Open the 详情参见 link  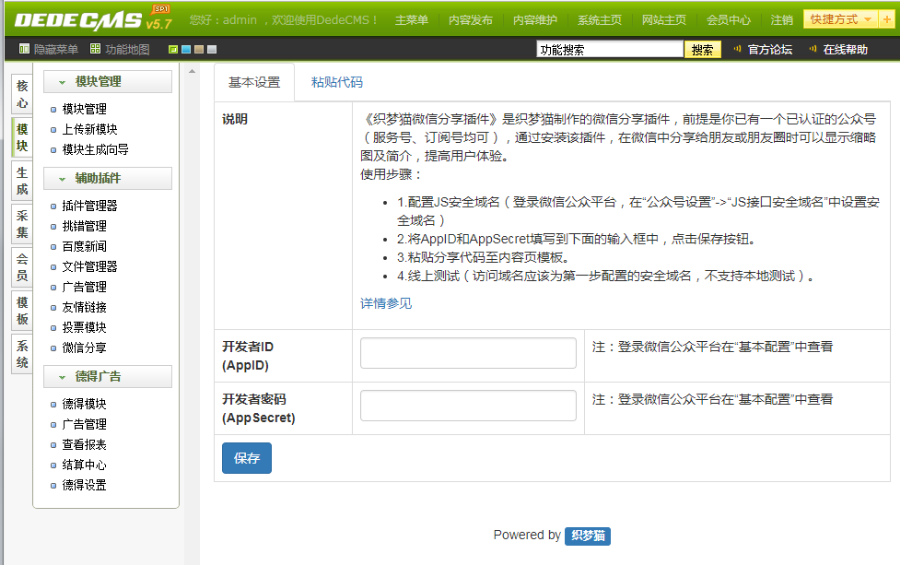tap(386, 303)
